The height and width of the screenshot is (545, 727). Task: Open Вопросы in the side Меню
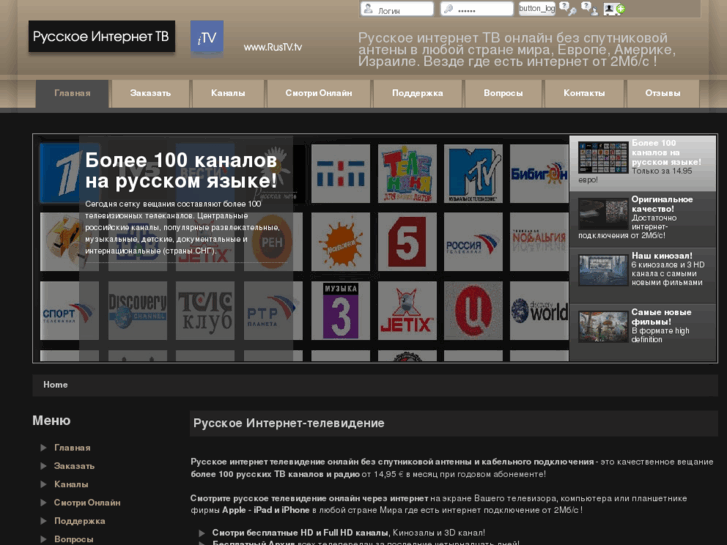click(74, 539)
